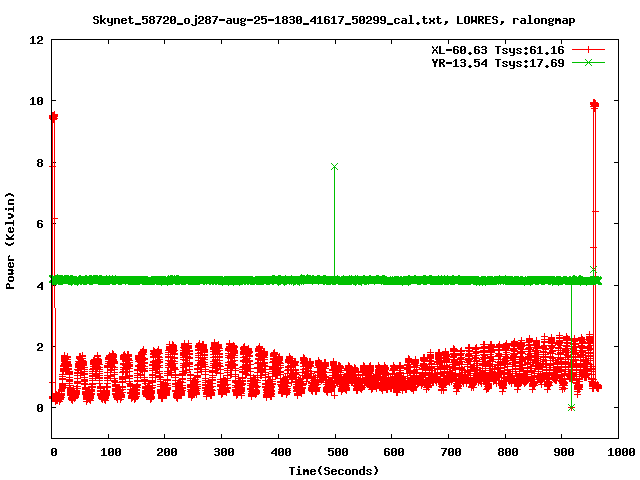Click the x-axis tick label 900
640x480 pixels.
click(564, 452)
